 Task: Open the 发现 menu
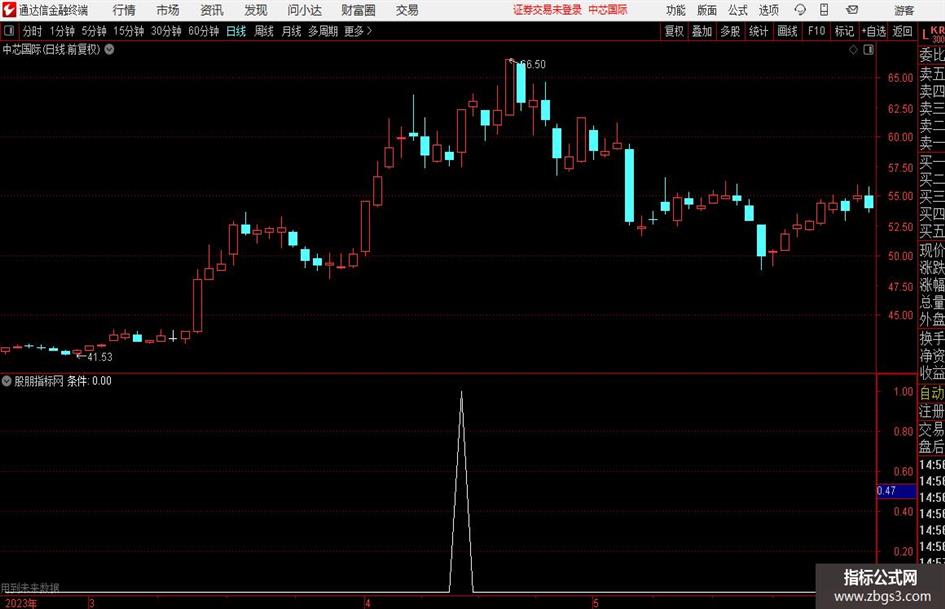(x=256, y=10)
